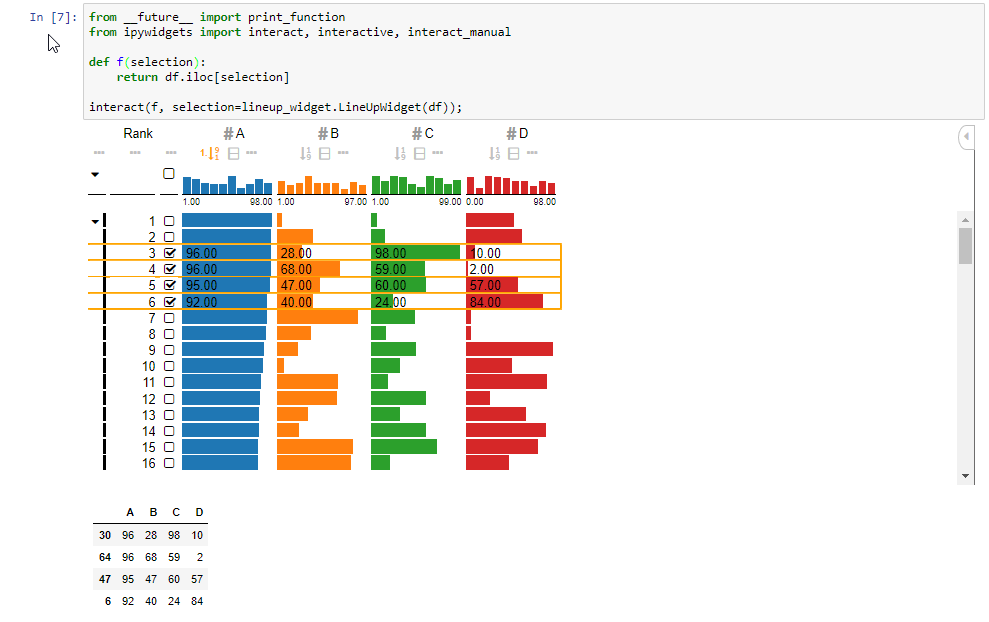The image size is (989, 622).
Task: Click group icon under column C
Action: [419, 153]
